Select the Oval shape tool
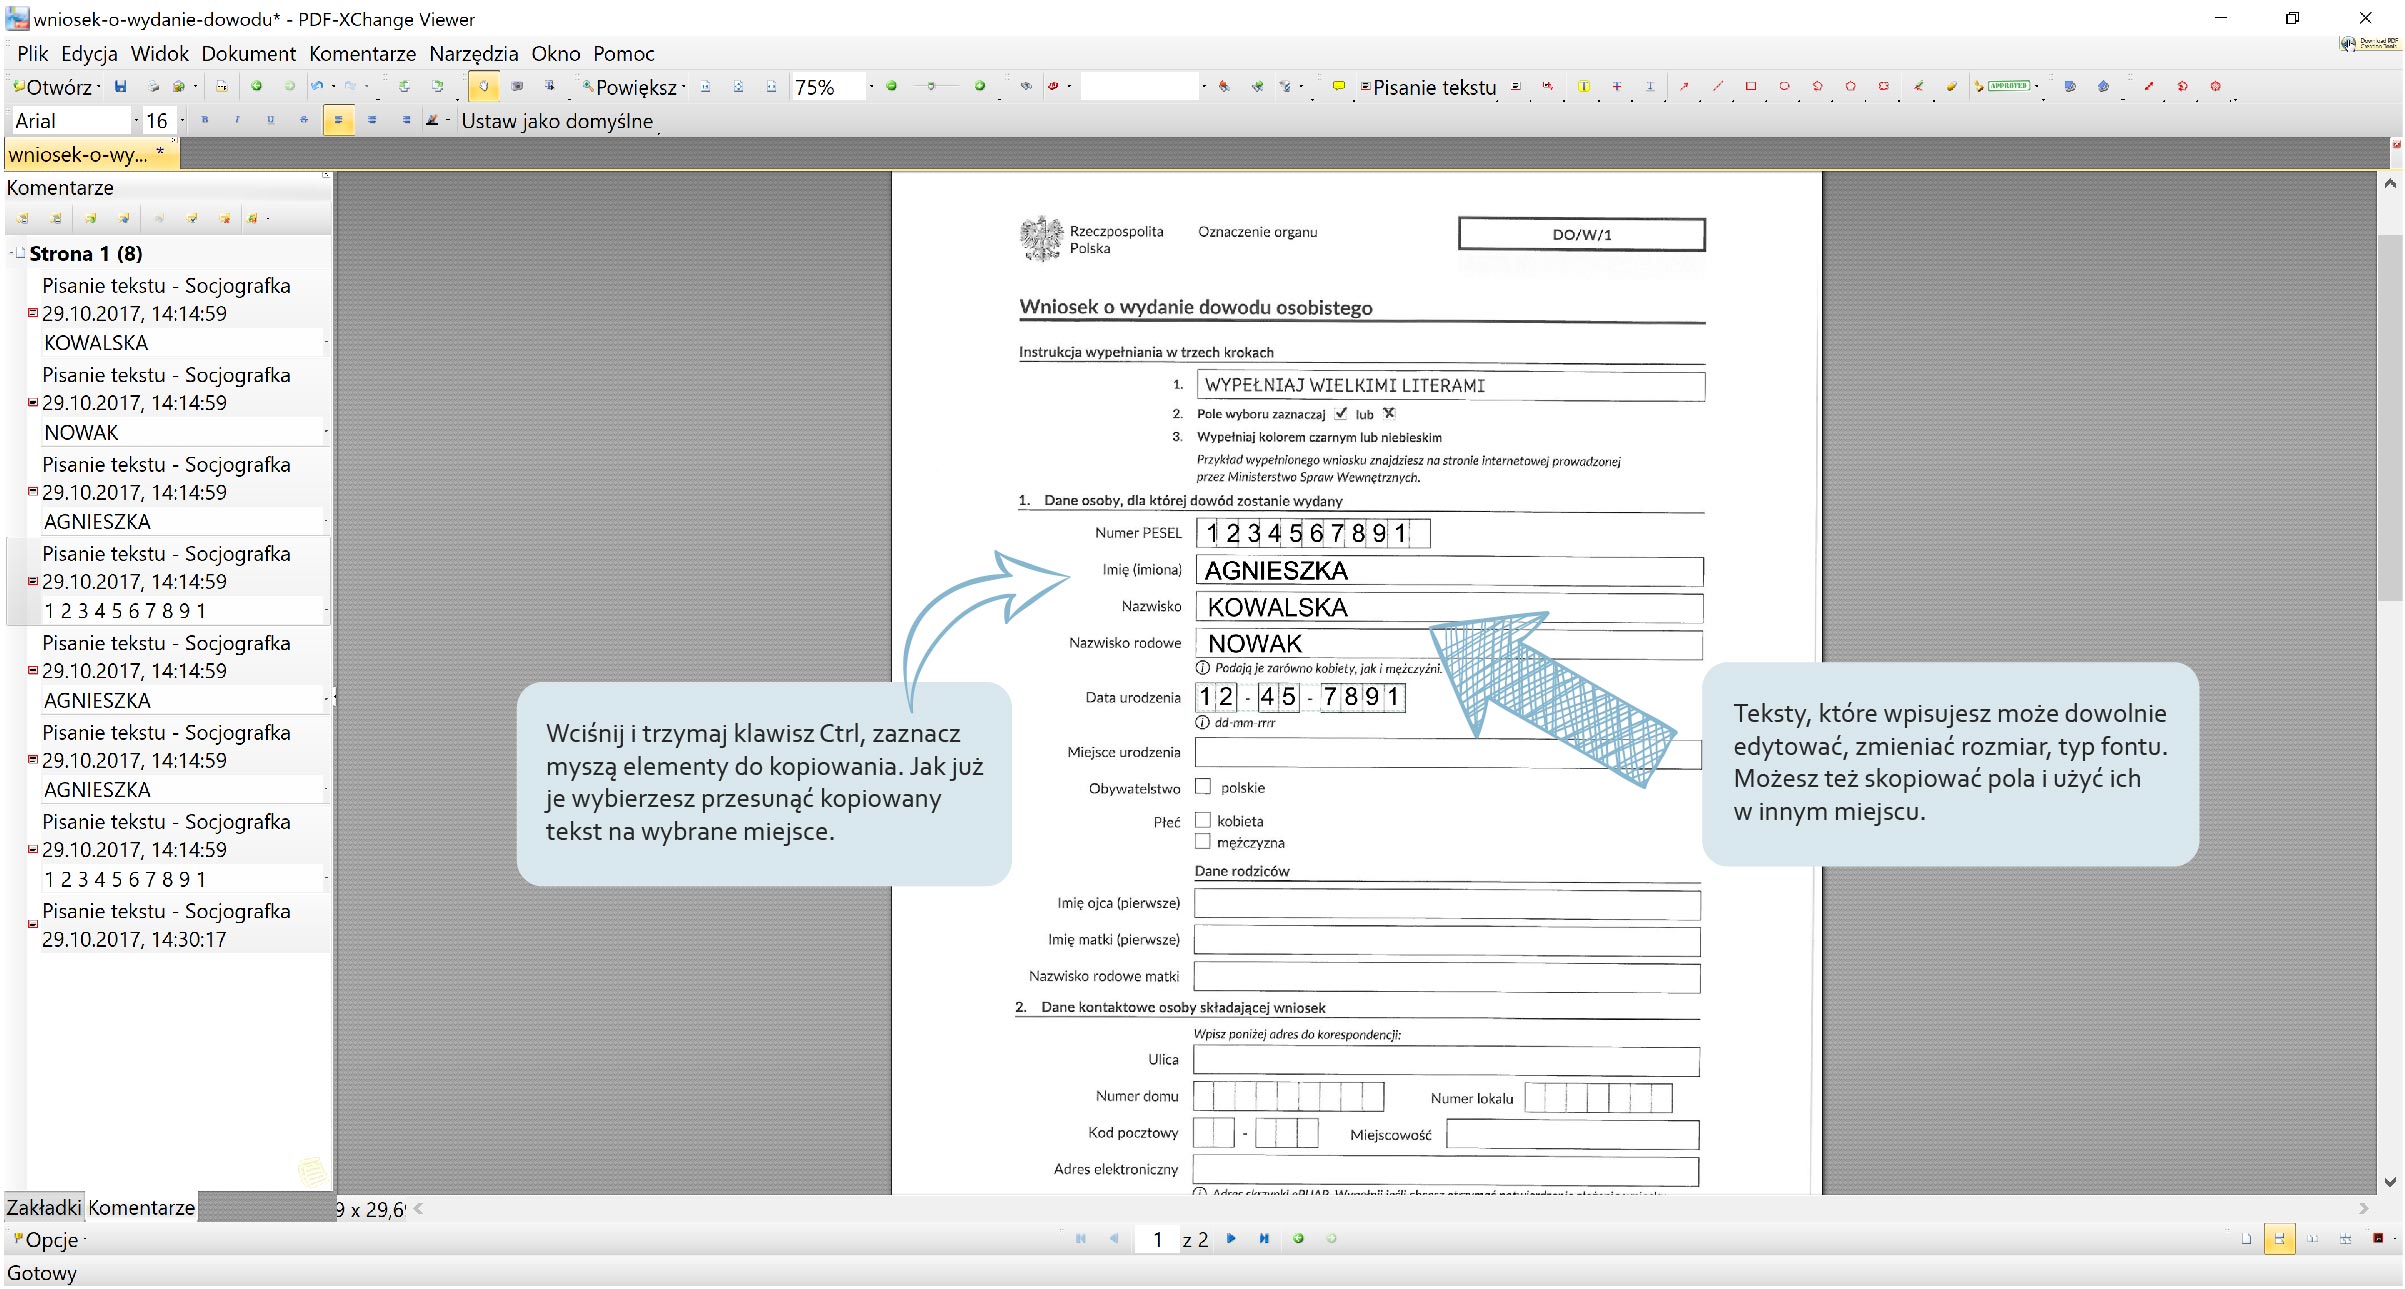Image resolution: width=2405 pixels, height=1289 pixels. tap(1784, 87)
